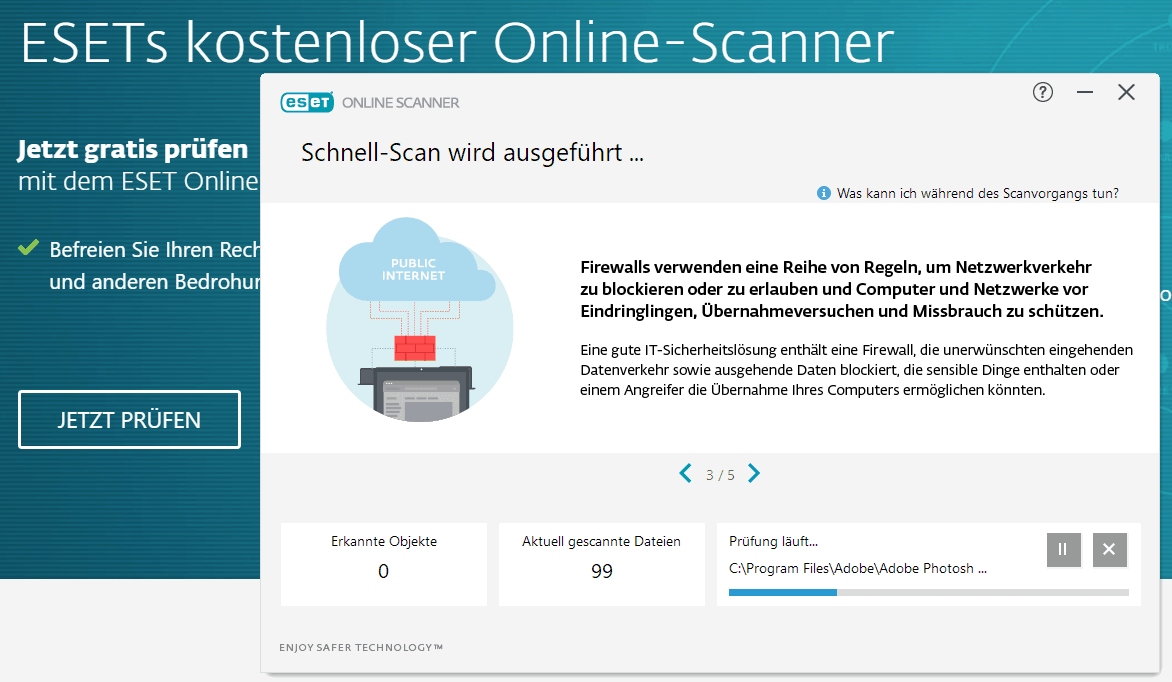Screen dimensions: 1172x682
Task: Click the detected objects value "0"
Action: click(x=383, y=571)
